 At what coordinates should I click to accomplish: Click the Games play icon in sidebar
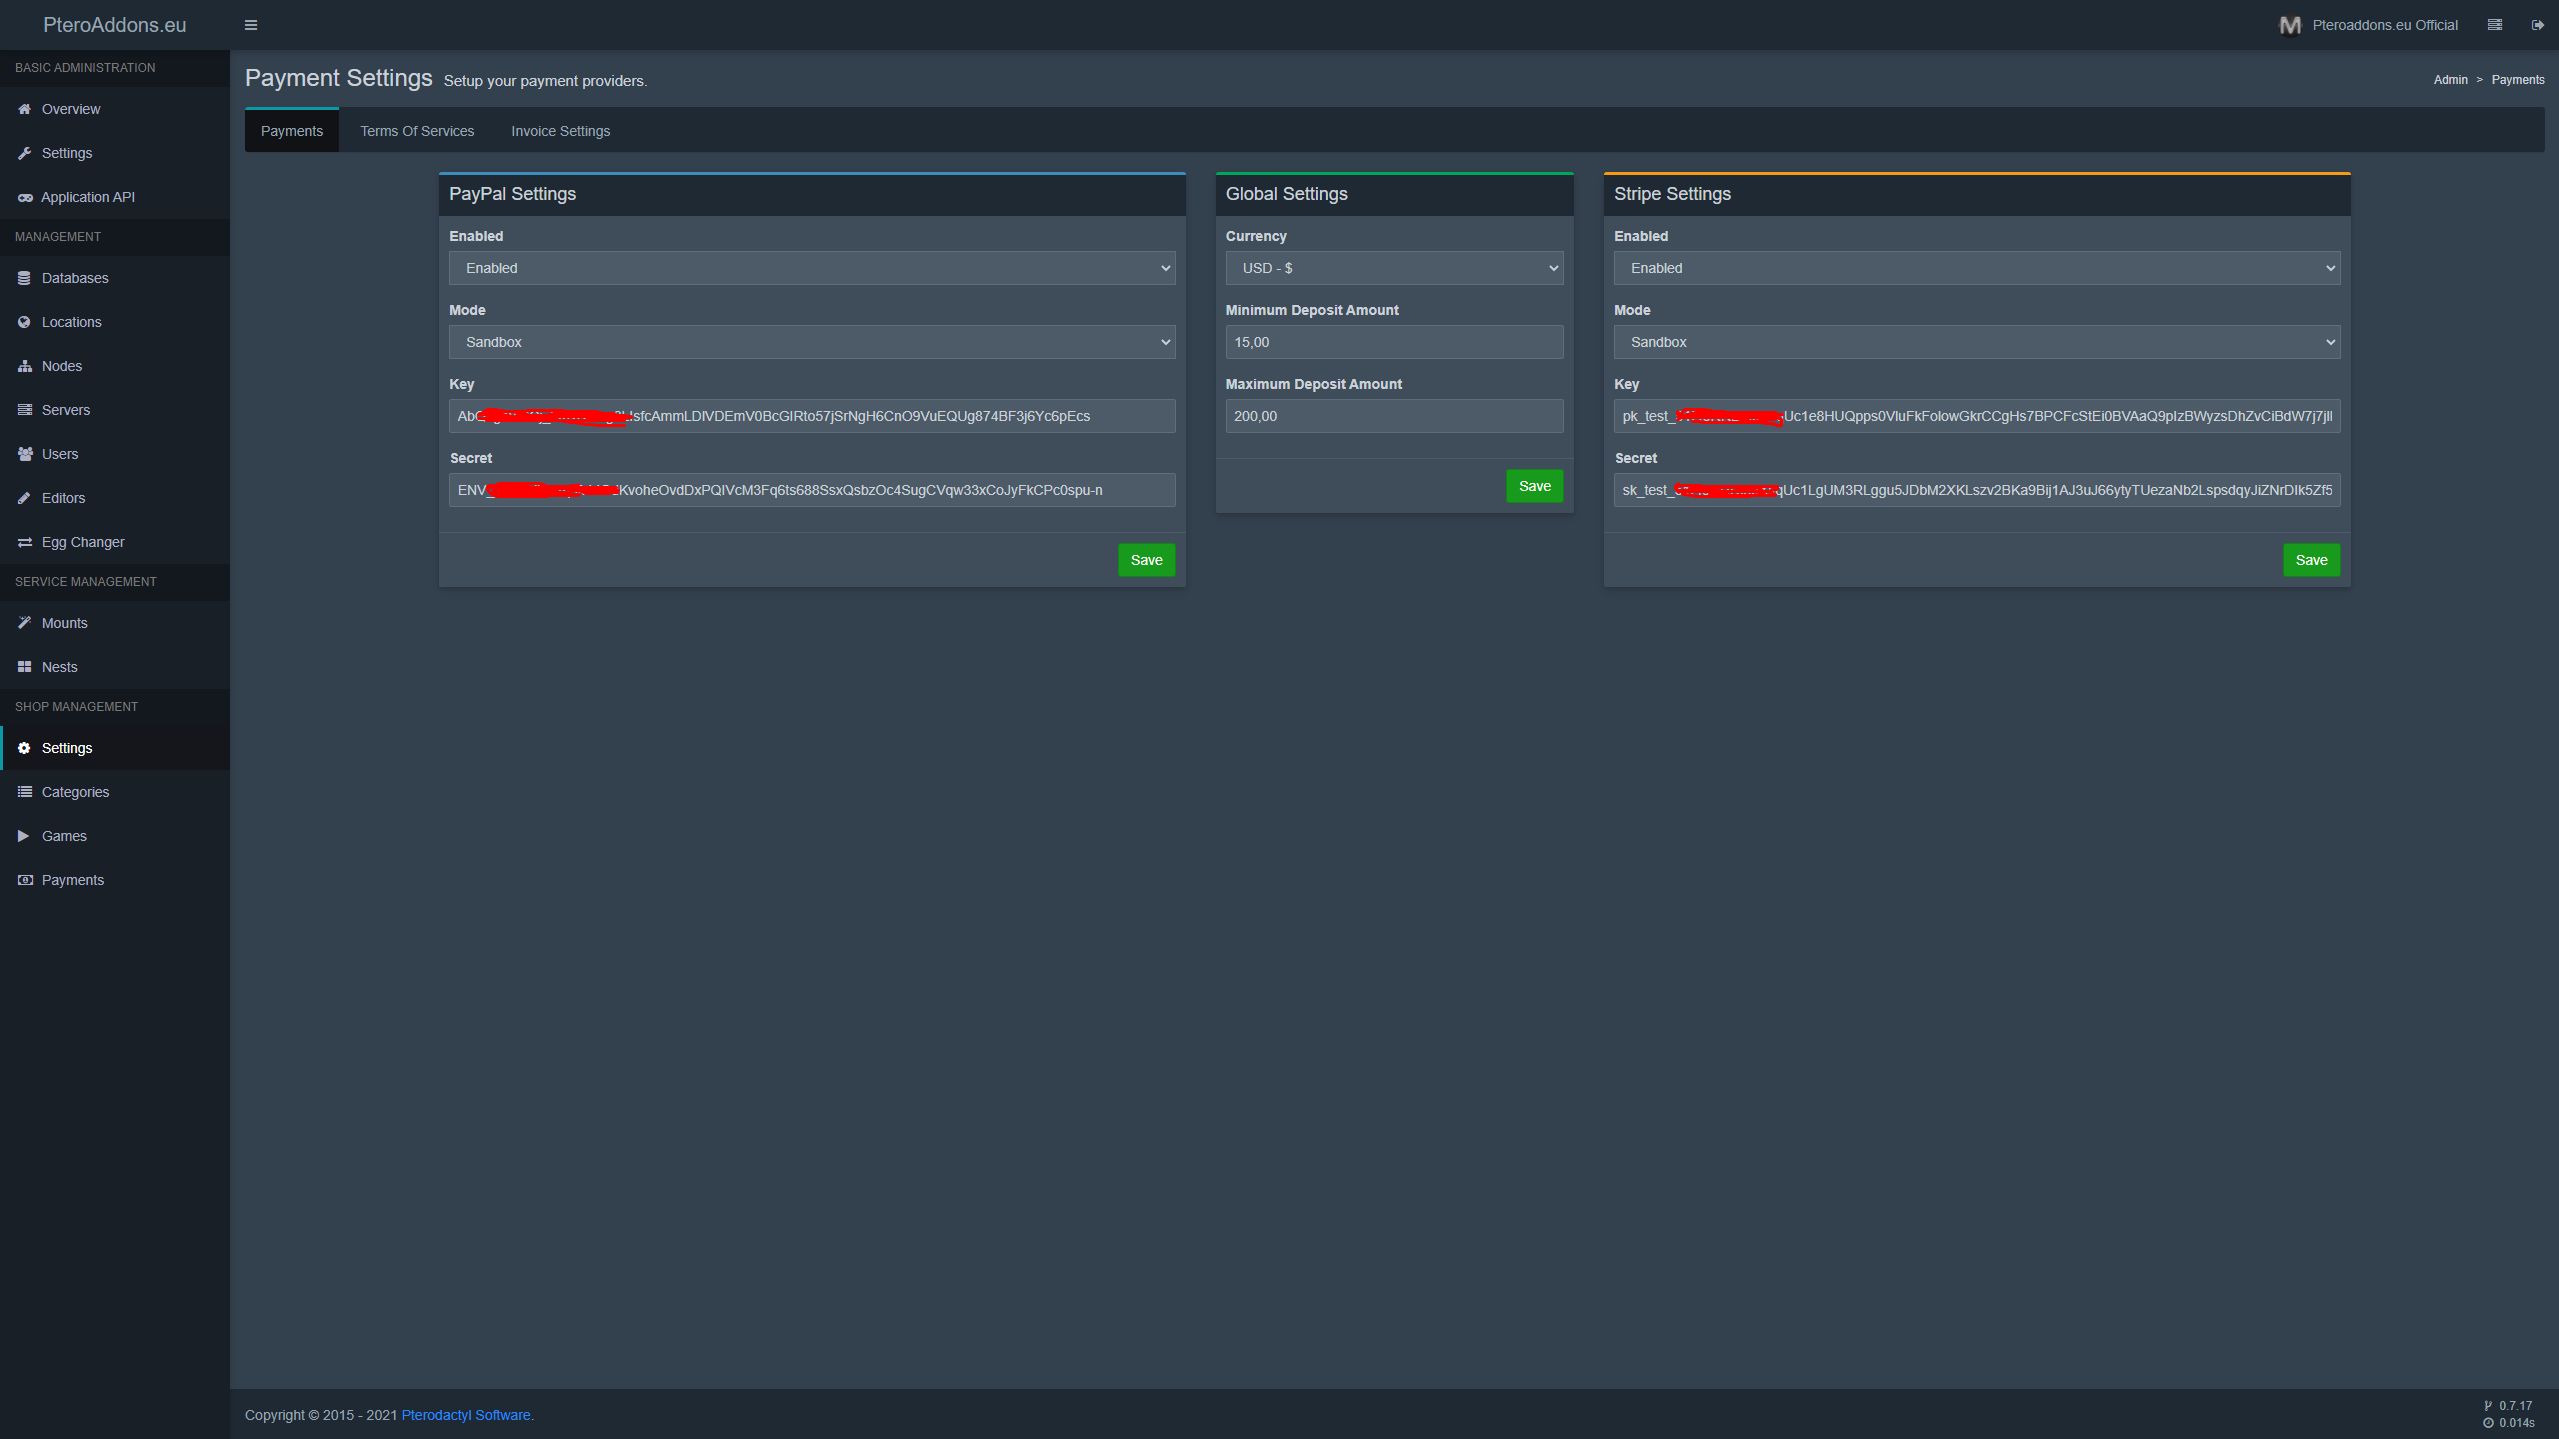(24, 836)
